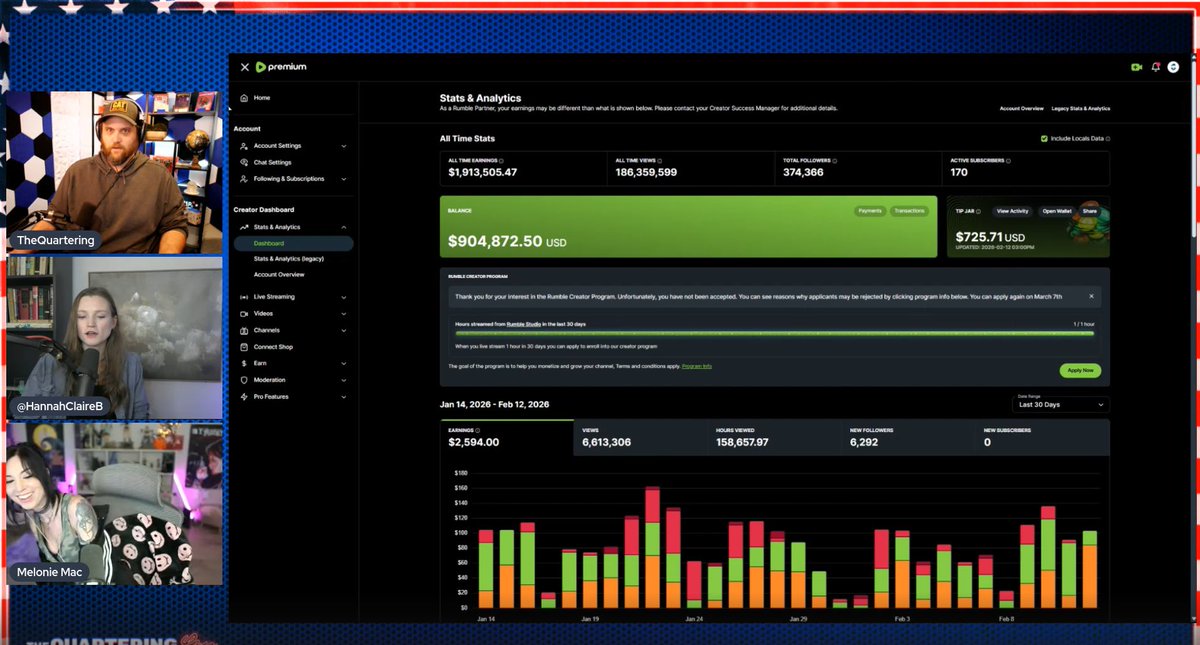This screenshot has height=645, width=1200.
Task: Select the Hours Viewed tab
Action: pyautogui.click(x=775, y=437)
